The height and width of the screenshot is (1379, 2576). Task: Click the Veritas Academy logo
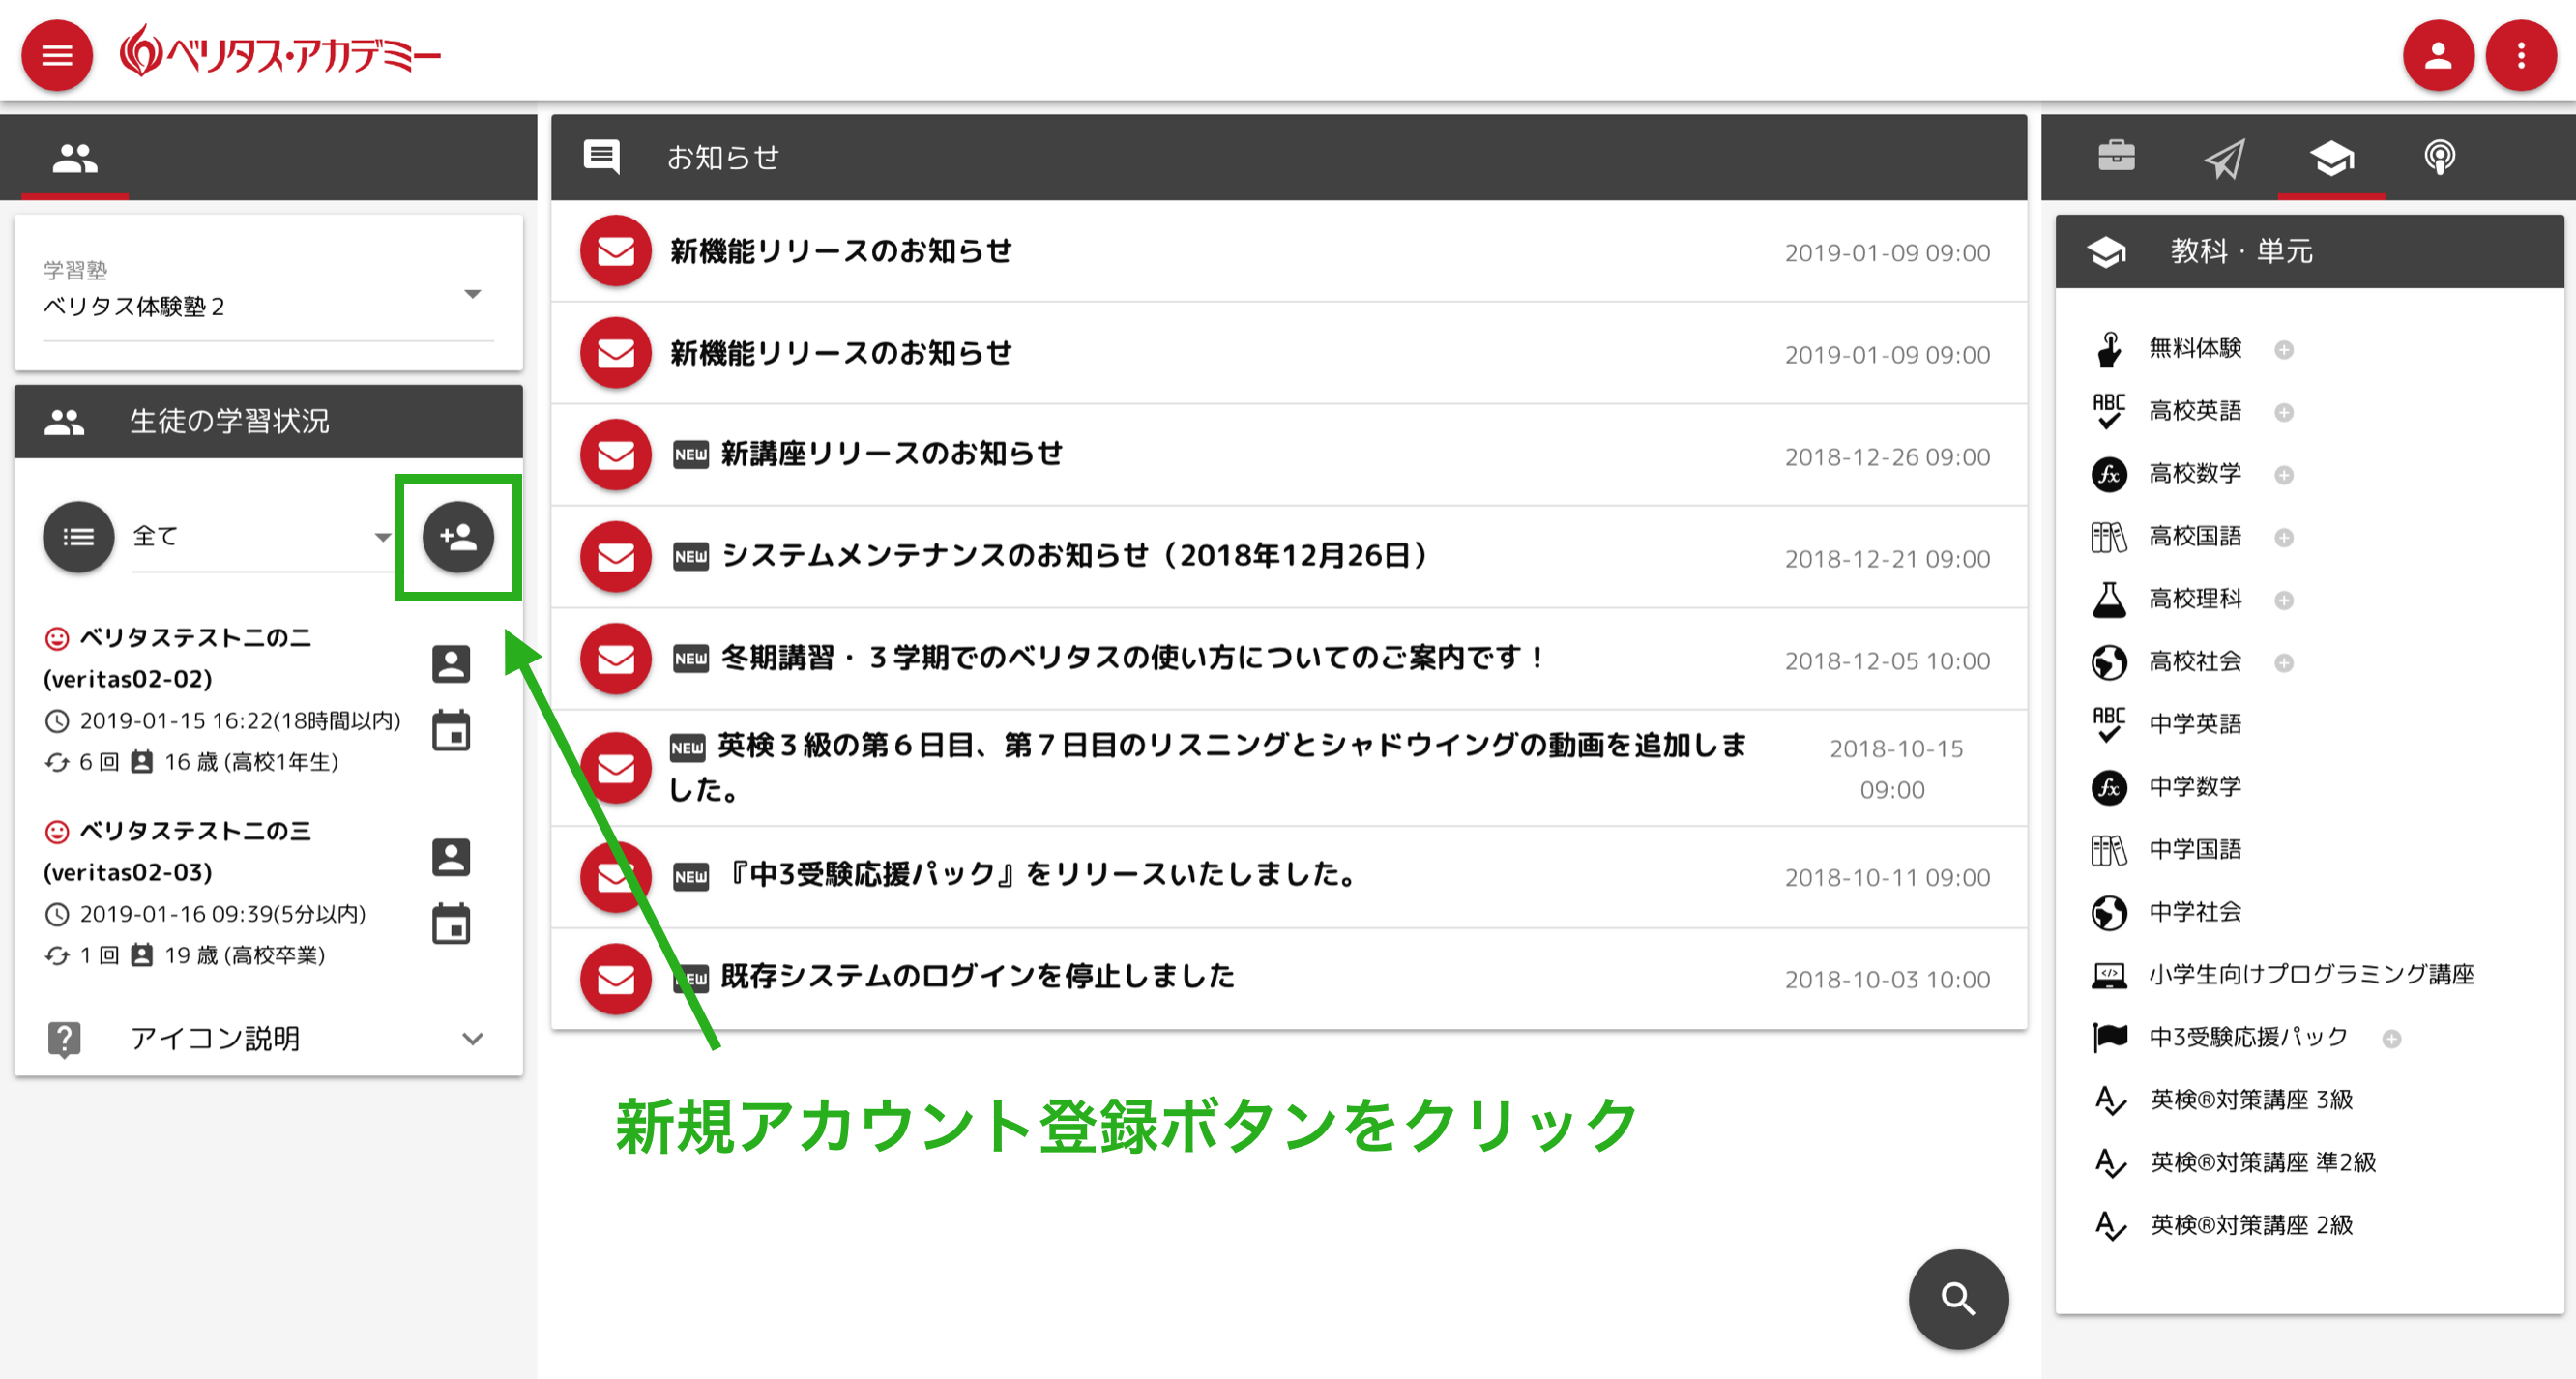pos(280,52)
